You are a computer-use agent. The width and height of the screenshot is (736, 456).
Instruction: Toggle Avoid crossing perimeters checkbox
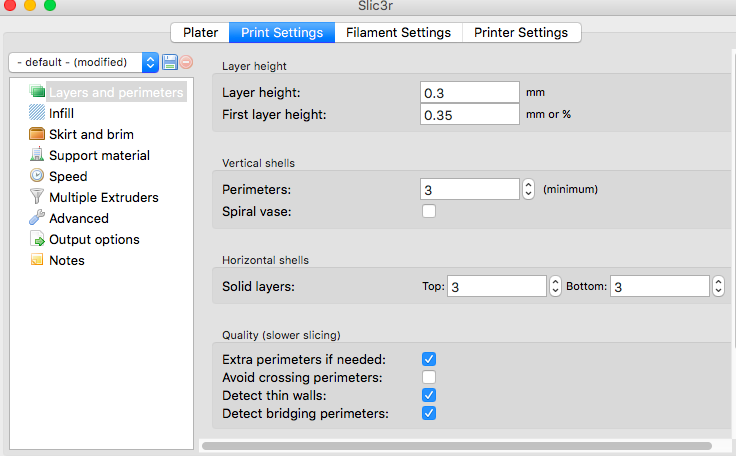tap(429, 377)
